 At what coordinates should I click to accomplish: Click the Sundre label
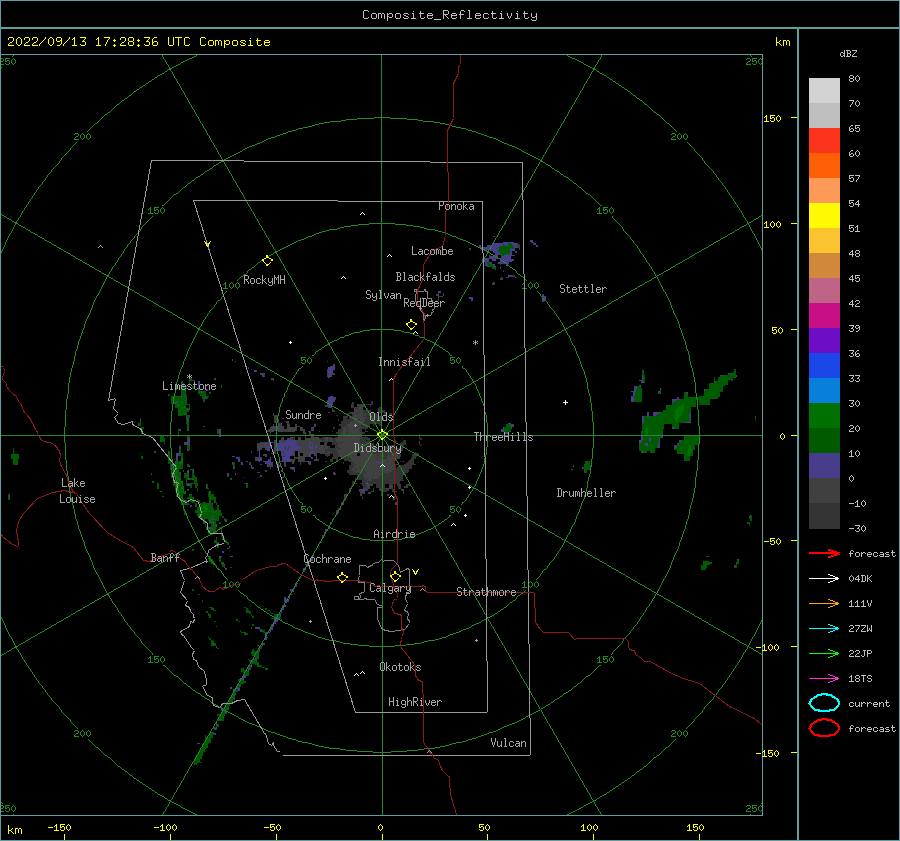(x=303, y=414)
